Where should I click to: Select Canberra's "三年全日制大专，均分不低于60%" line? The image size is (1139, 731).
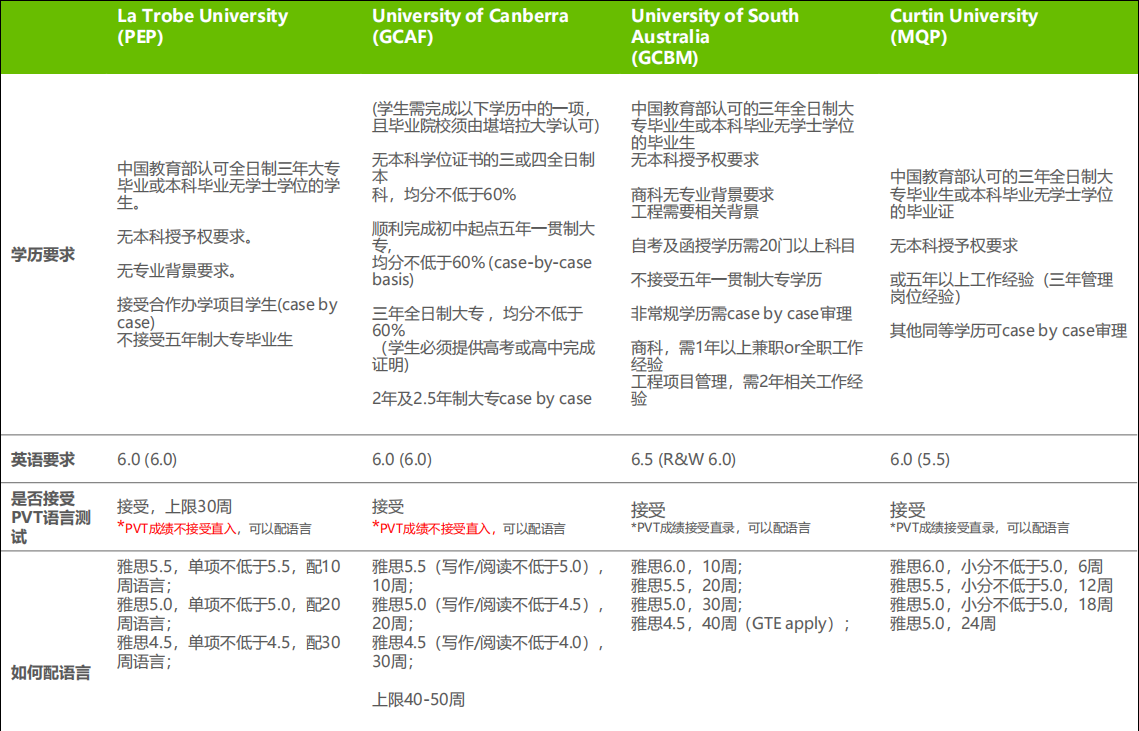point(478,322)
